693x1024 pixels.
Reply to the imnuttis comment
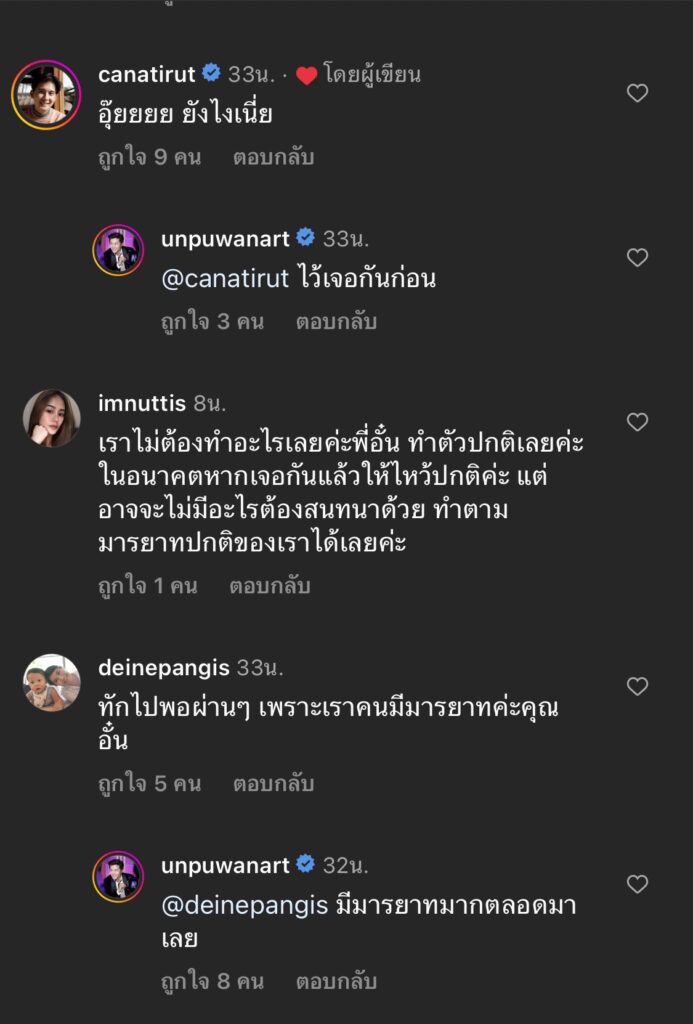point(269,586)
